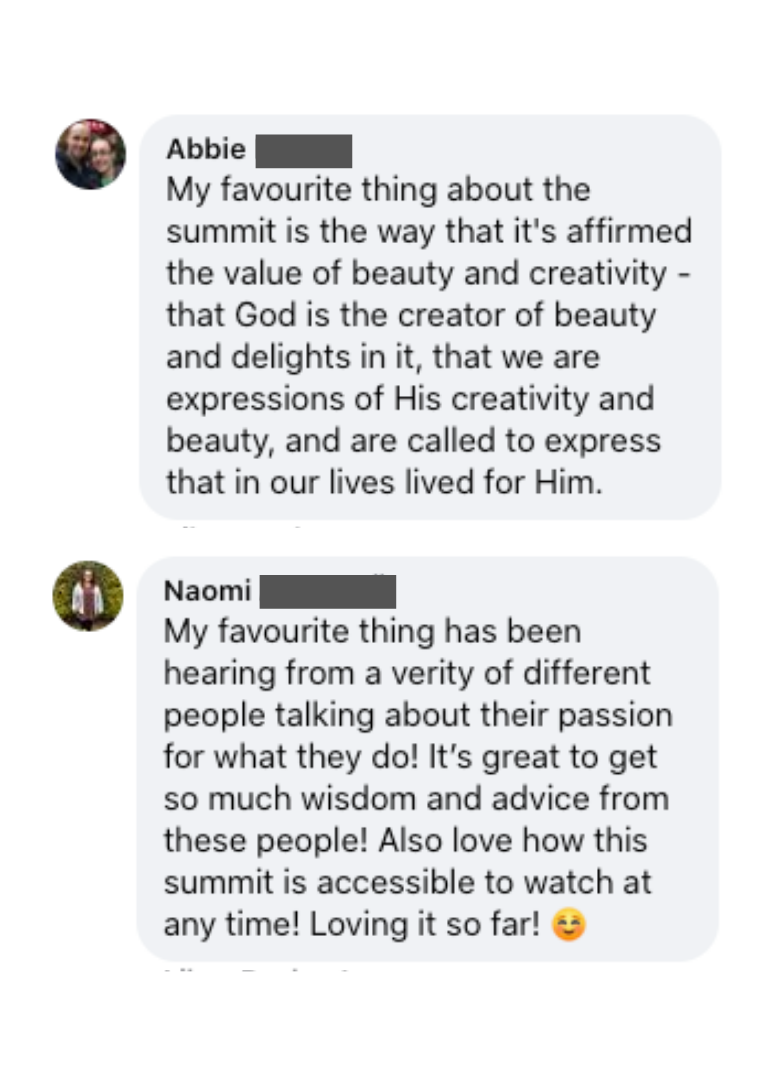The height and width of the screenshot is (1080, 767).
Task: Click the redacted surname next to Abbie
Action: 304,151
